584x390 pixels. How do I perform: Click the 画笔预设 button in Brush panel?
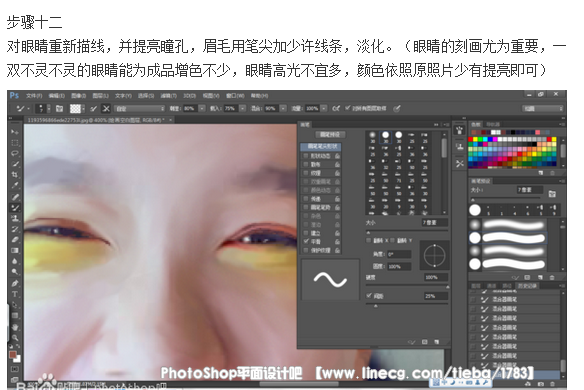tap(330, 134)
